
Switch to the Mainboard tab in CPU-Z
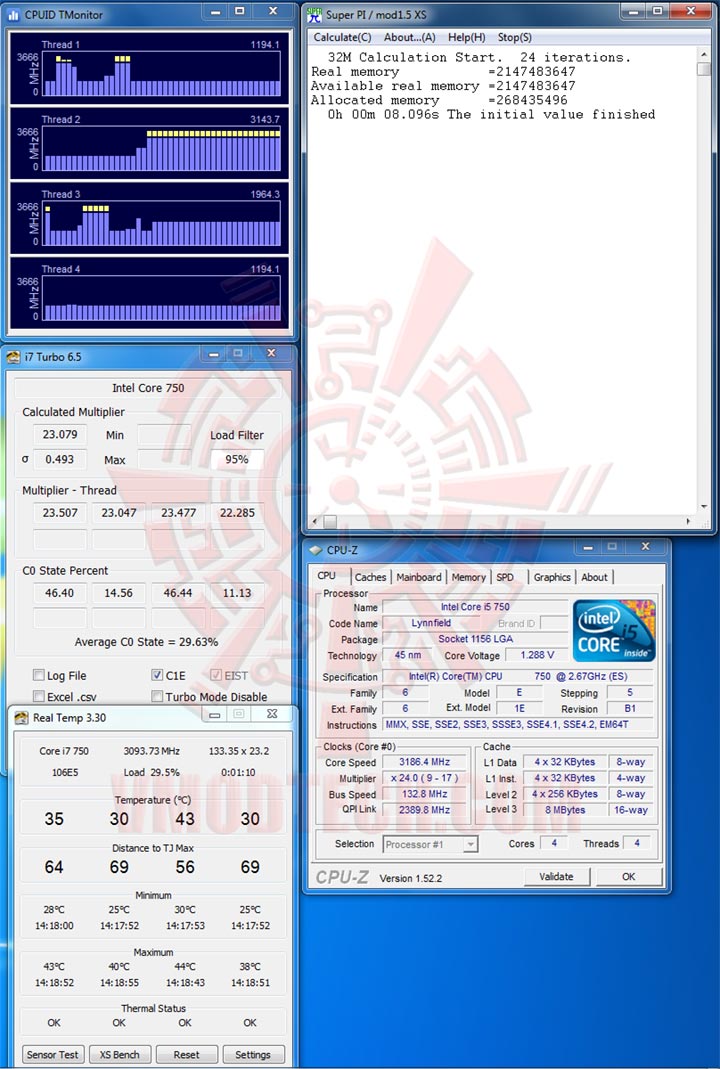pos(419,577)
